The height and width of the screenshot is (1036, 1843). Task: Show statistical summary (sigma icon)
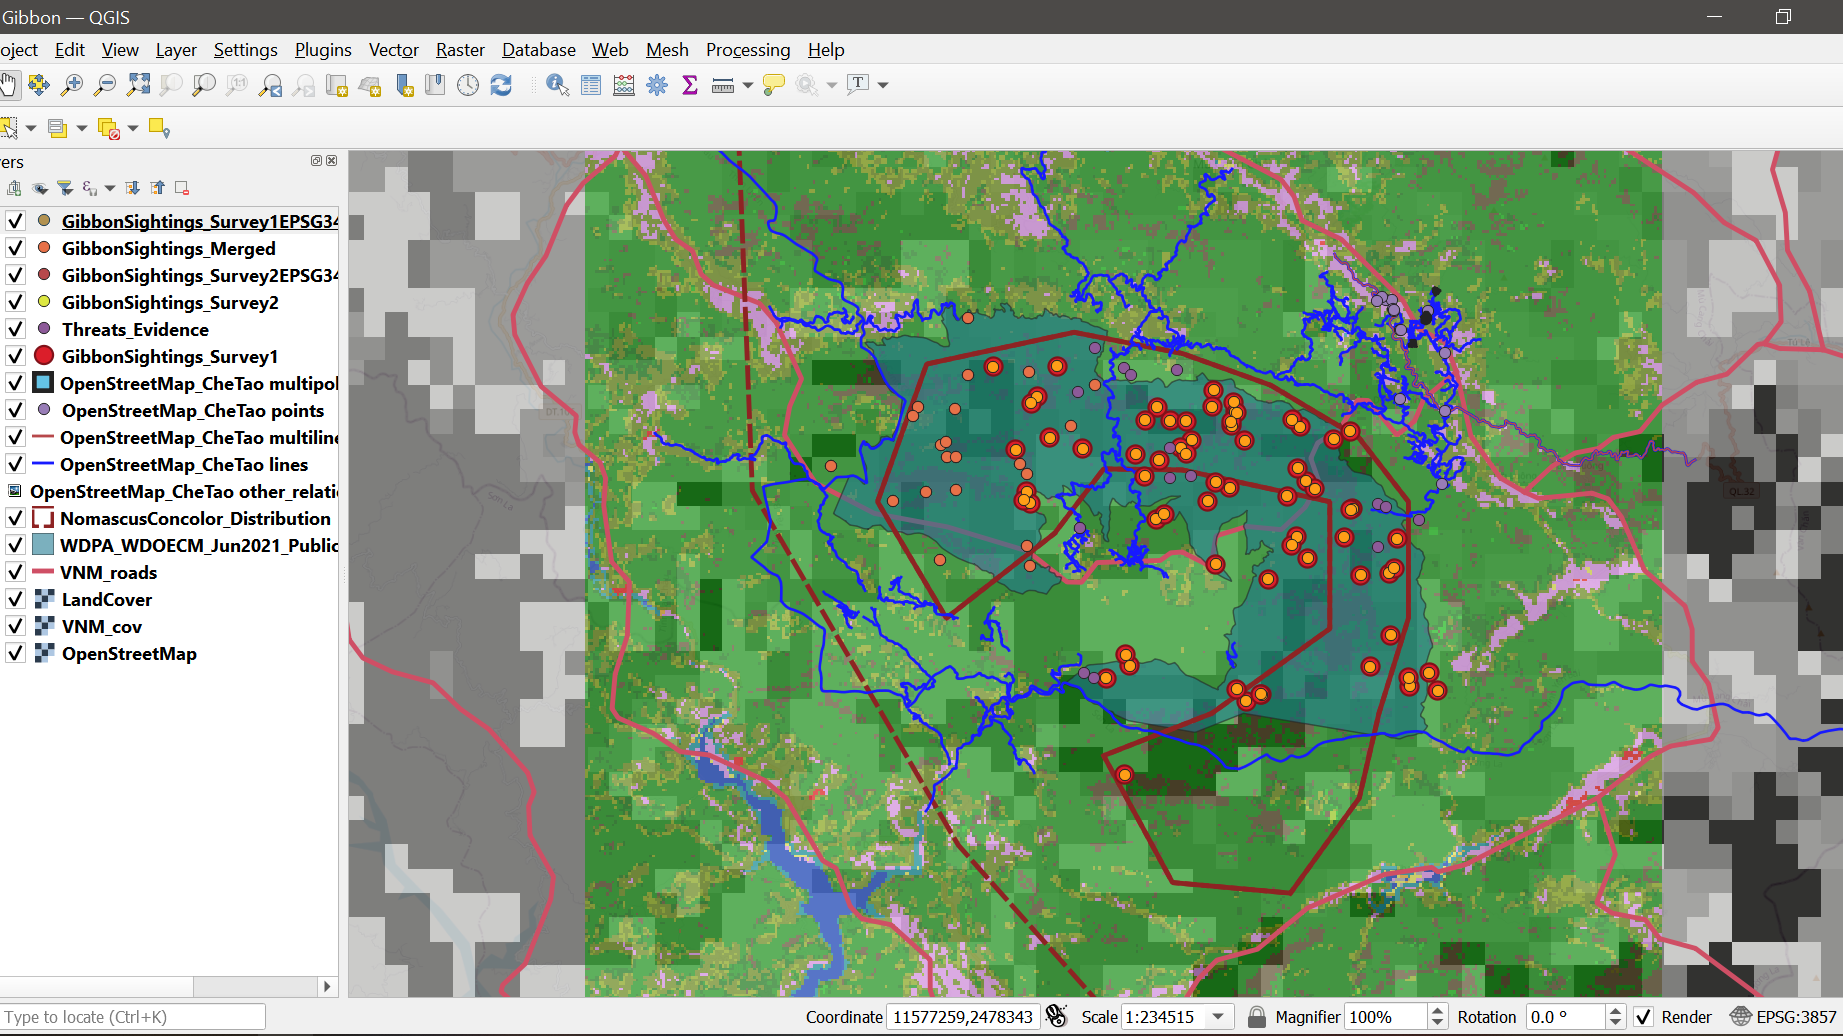pyautogui.click(x=690, y=86)
